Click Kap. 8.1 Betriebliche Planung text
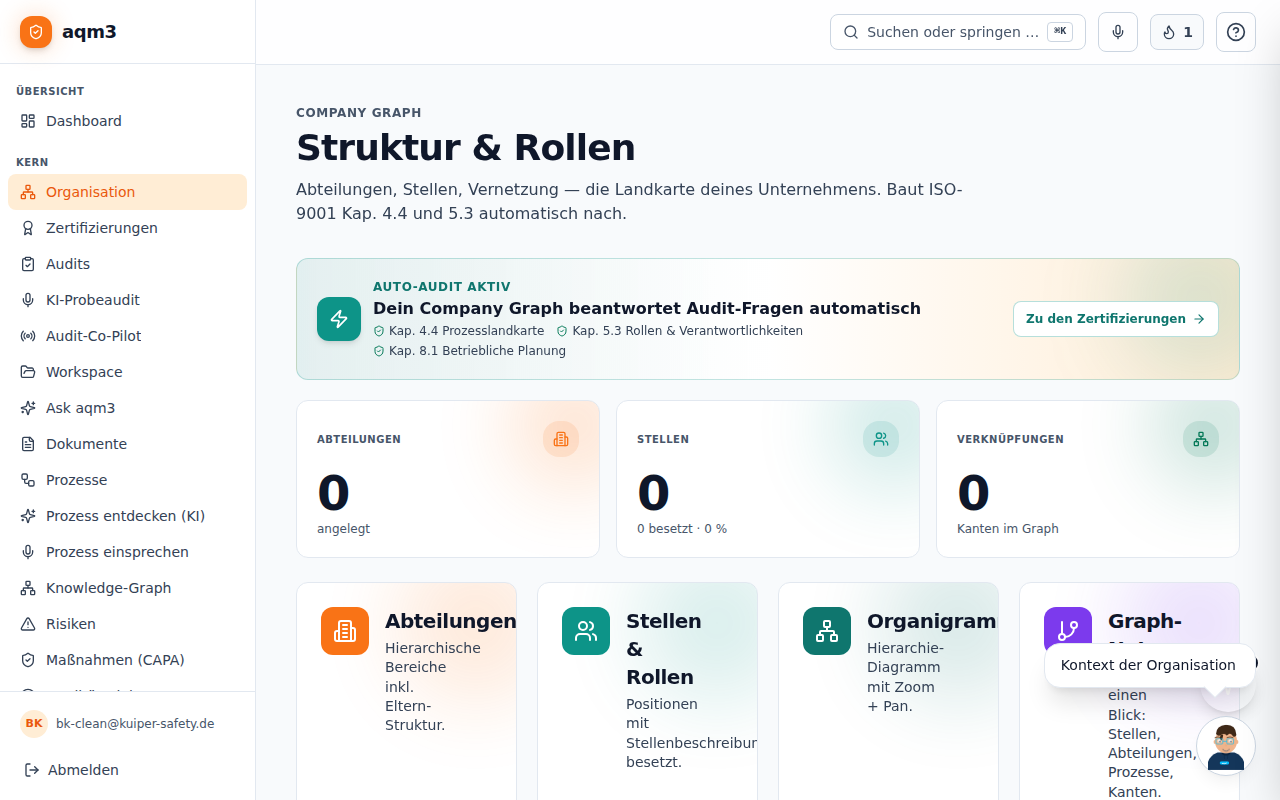Image resolution: width=1280 pixels, height=800 pixels. (478, 351)
